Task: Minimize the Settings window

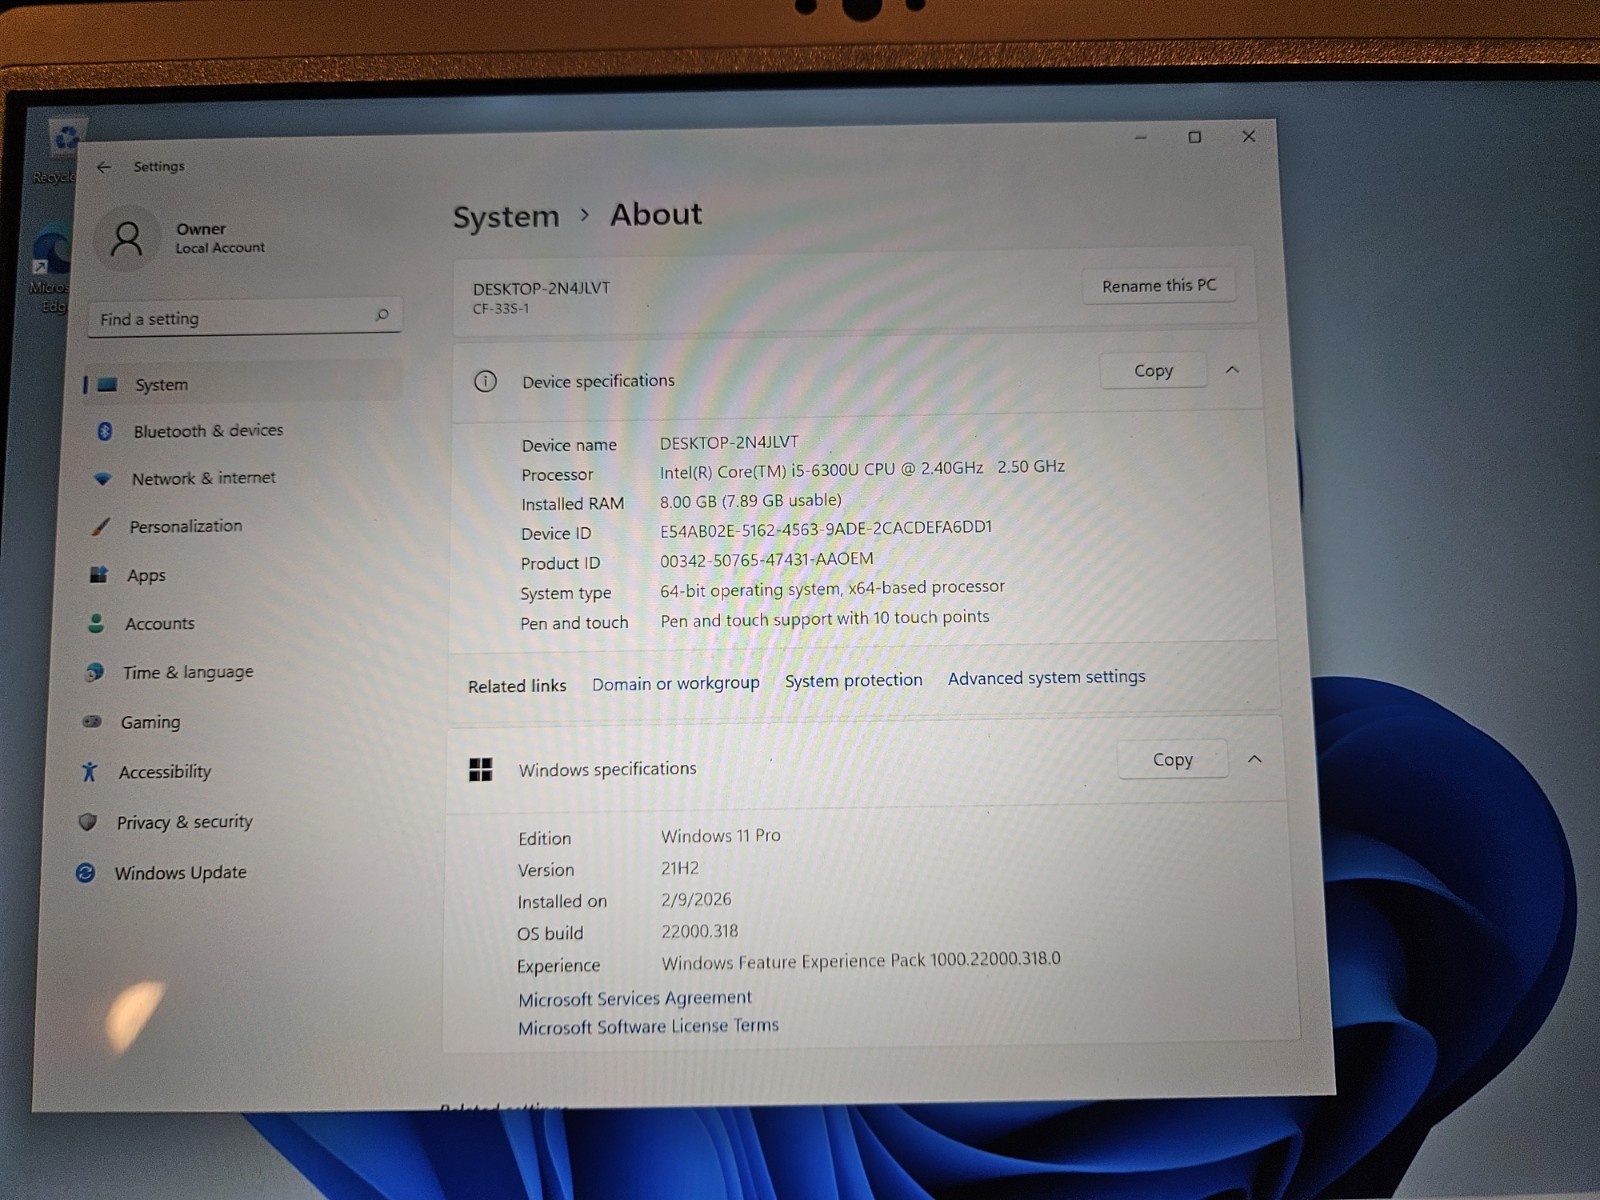Action: pyautogui.click(x=1141, y=137)
